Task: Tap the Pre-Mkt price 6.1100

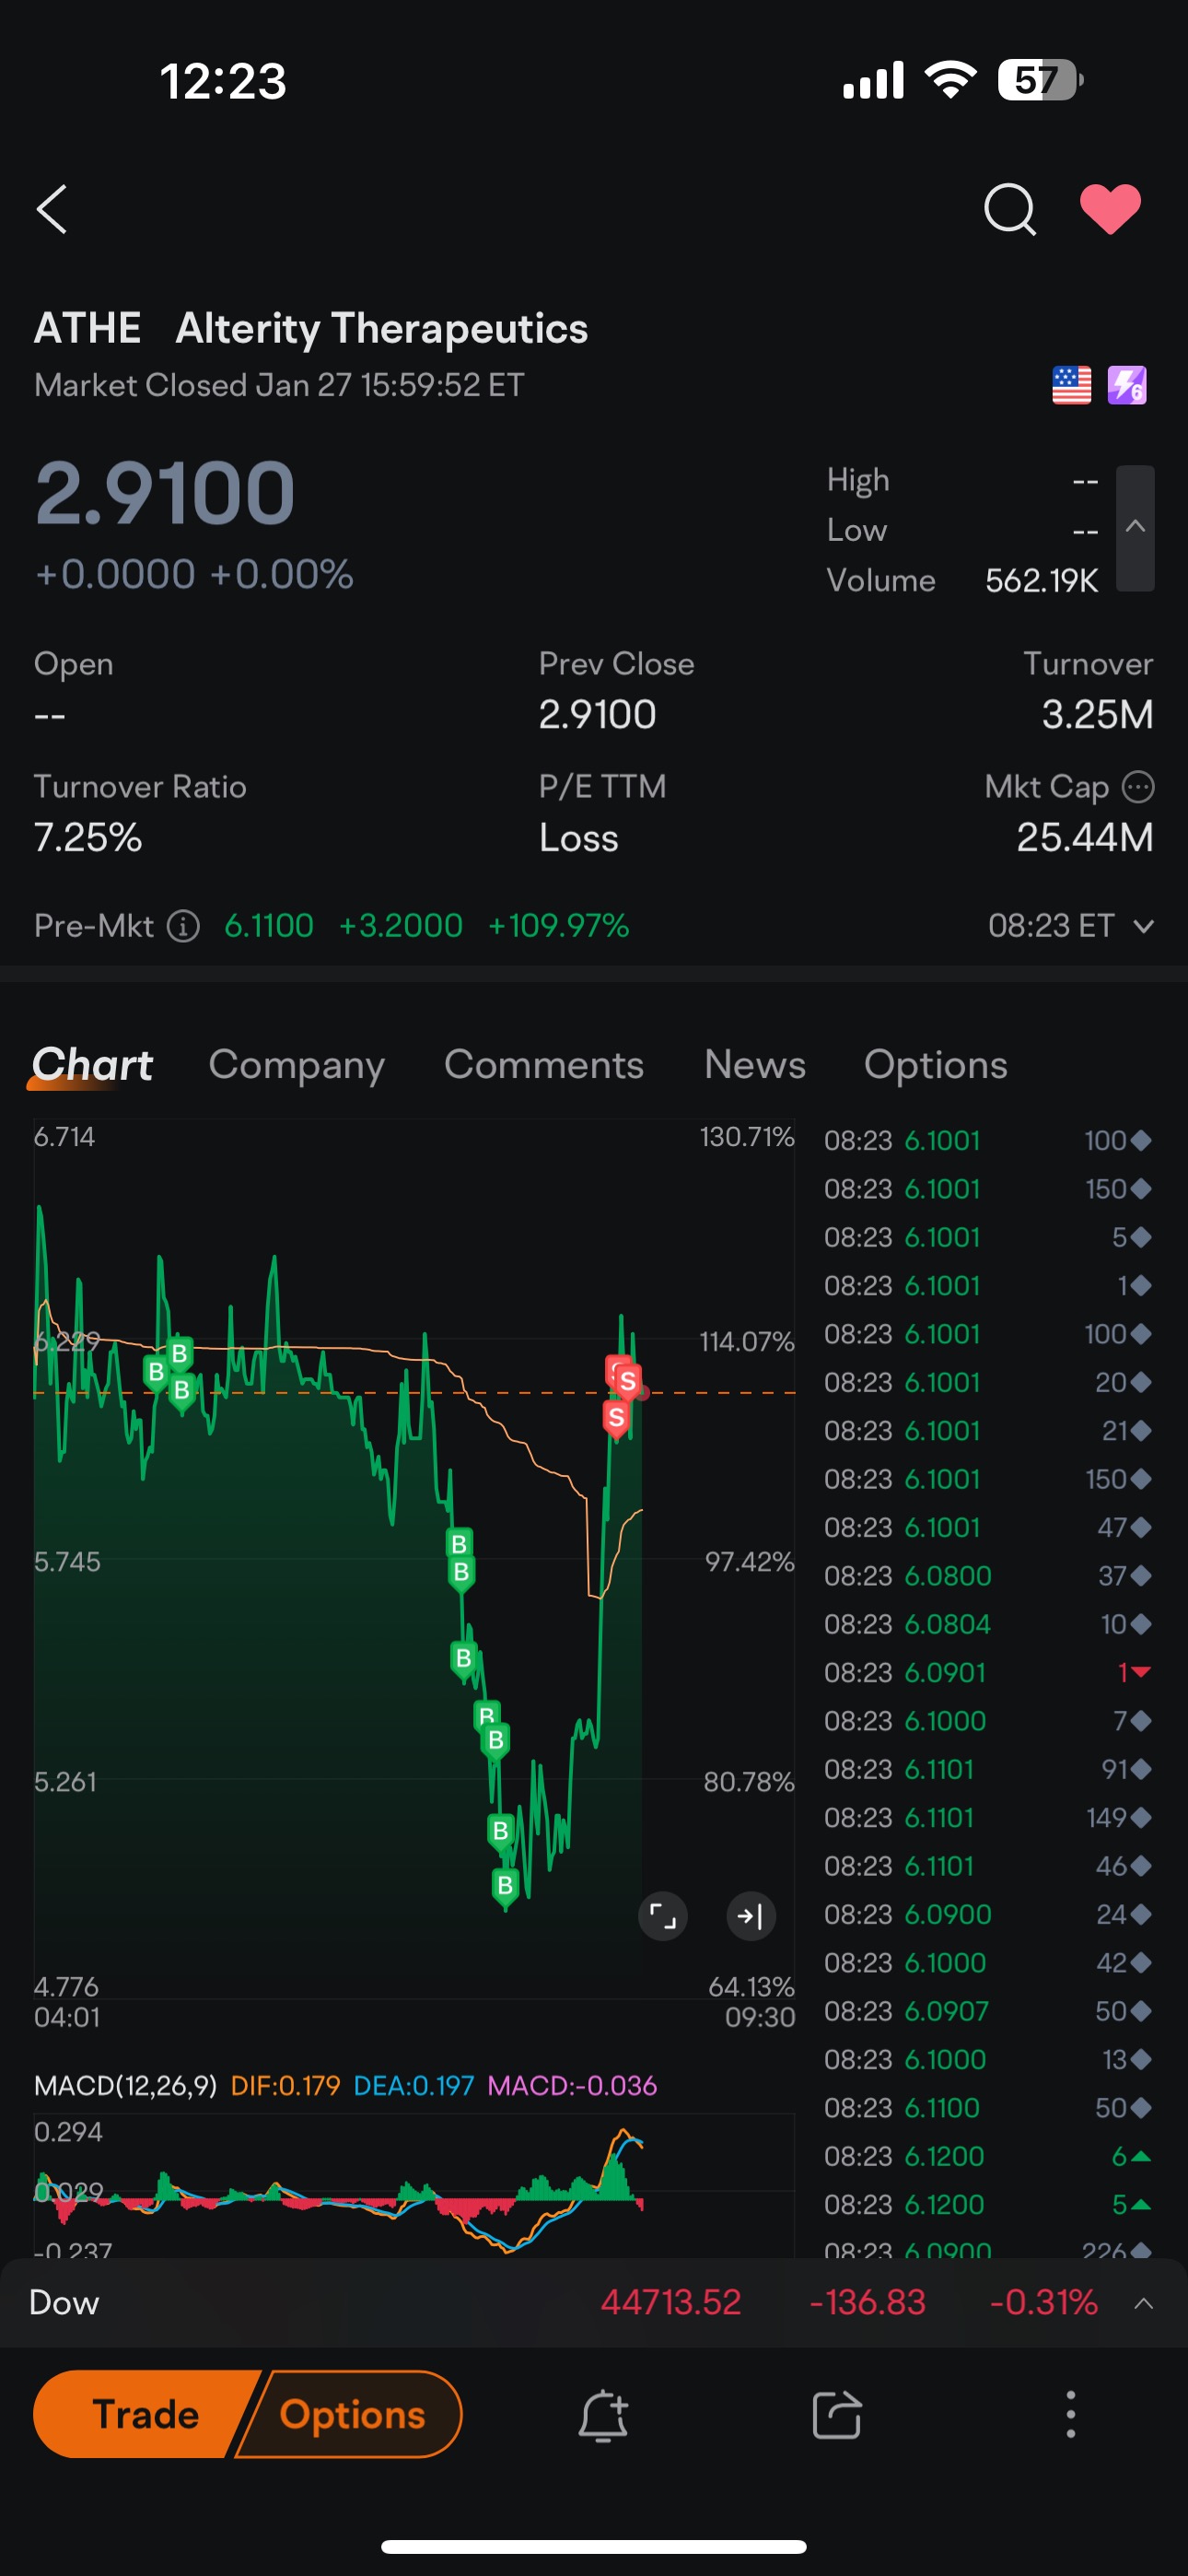Action: point(269,926)
